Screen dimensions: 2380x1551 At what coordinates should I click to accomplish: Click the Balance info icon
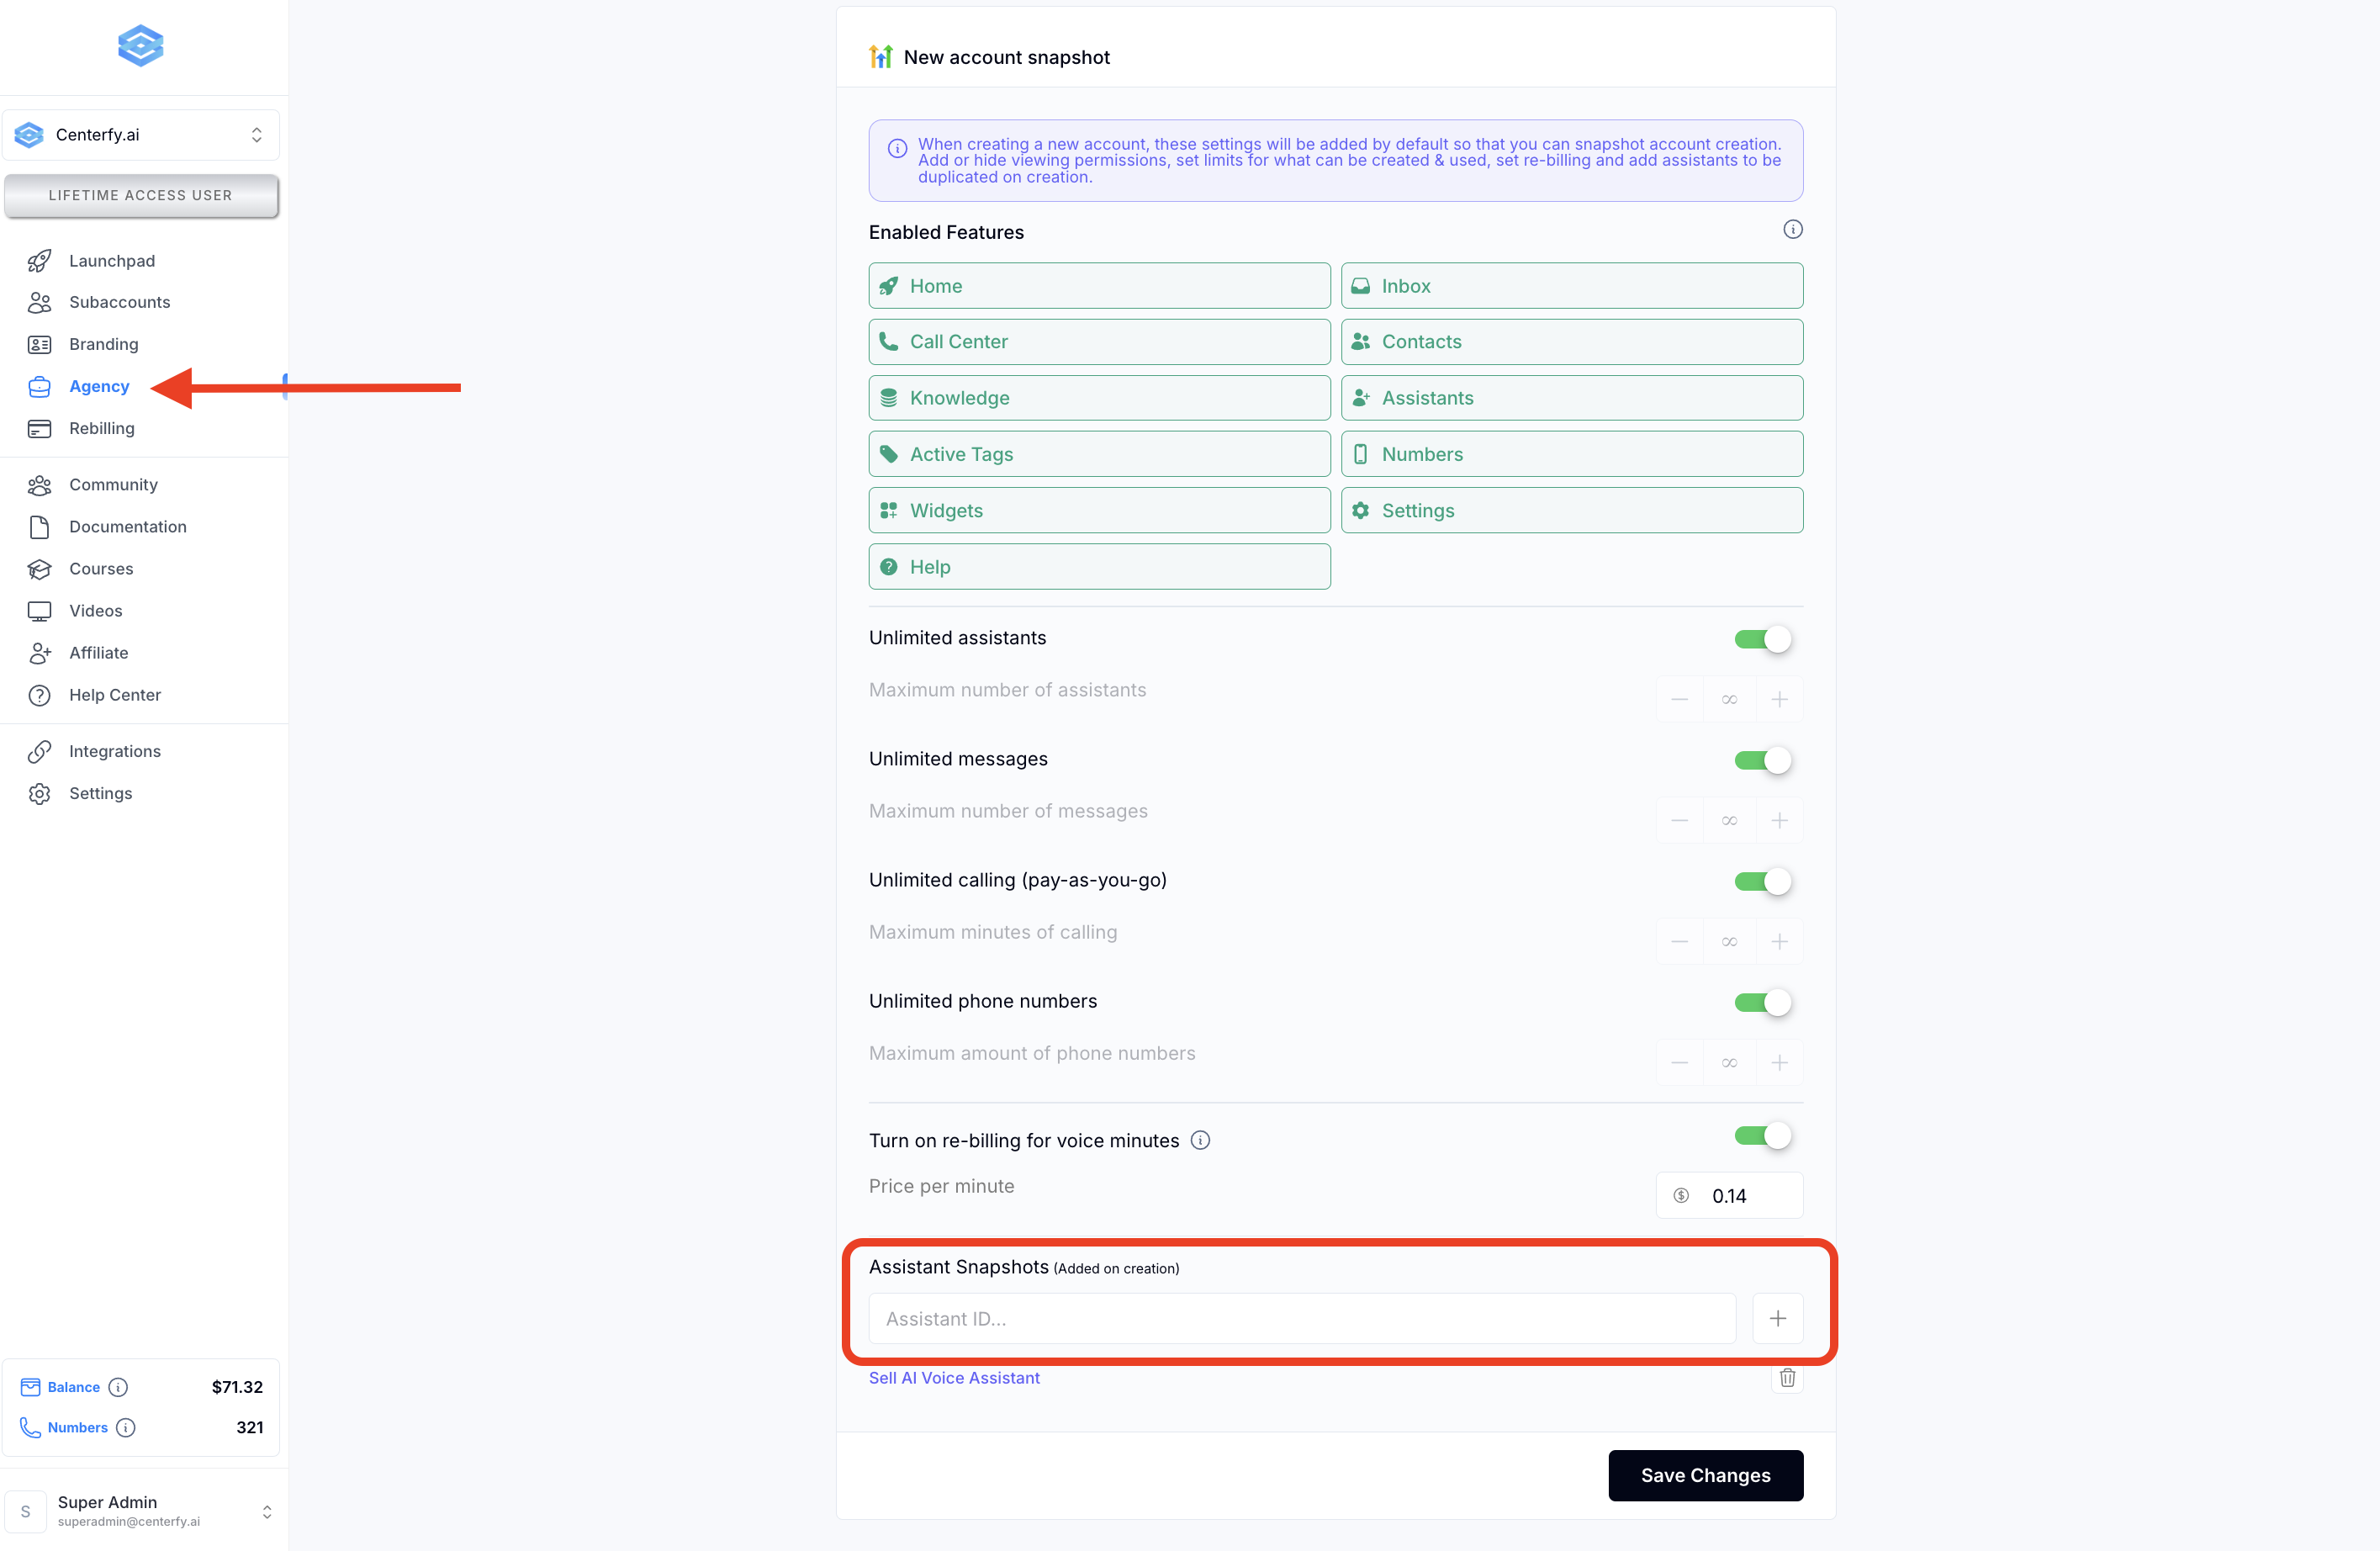(118, 1387)
